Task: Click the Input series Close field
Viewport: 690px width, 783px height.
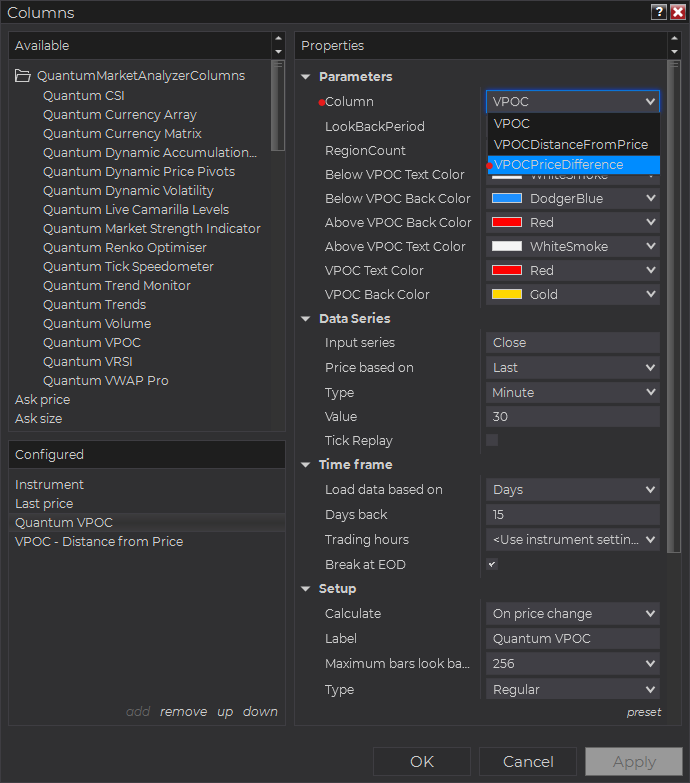Action: (x=573, y=343)
